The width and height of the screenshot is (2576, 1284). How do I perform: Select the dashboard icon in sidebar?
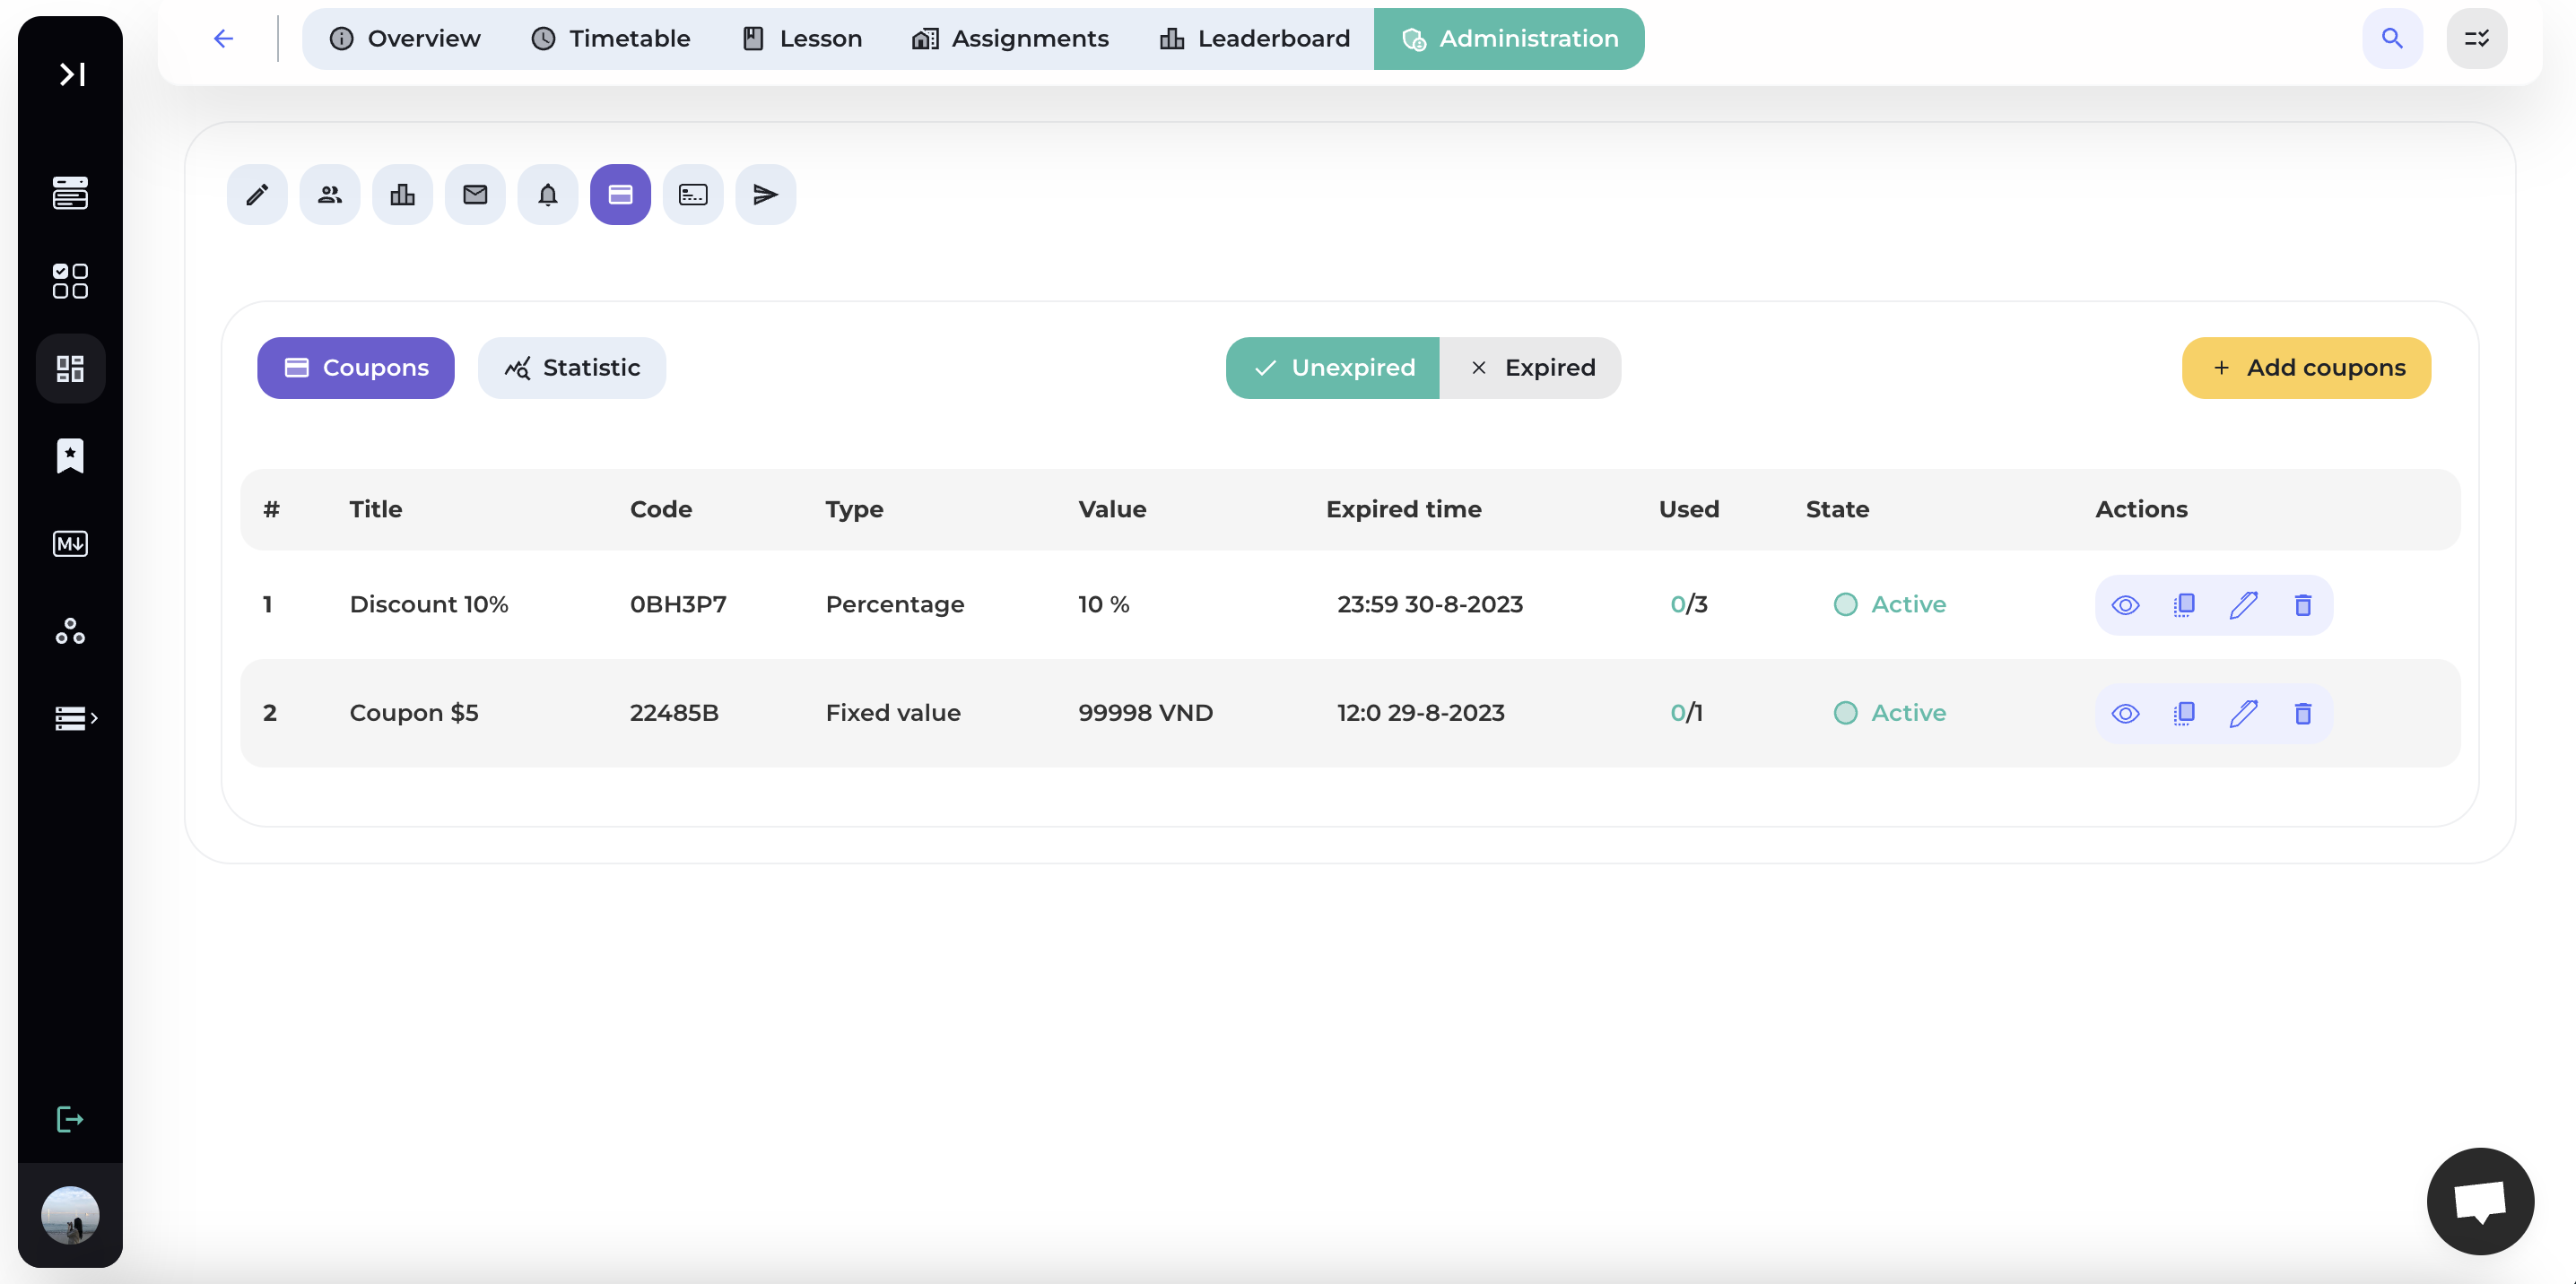click(x=70, y=368)
